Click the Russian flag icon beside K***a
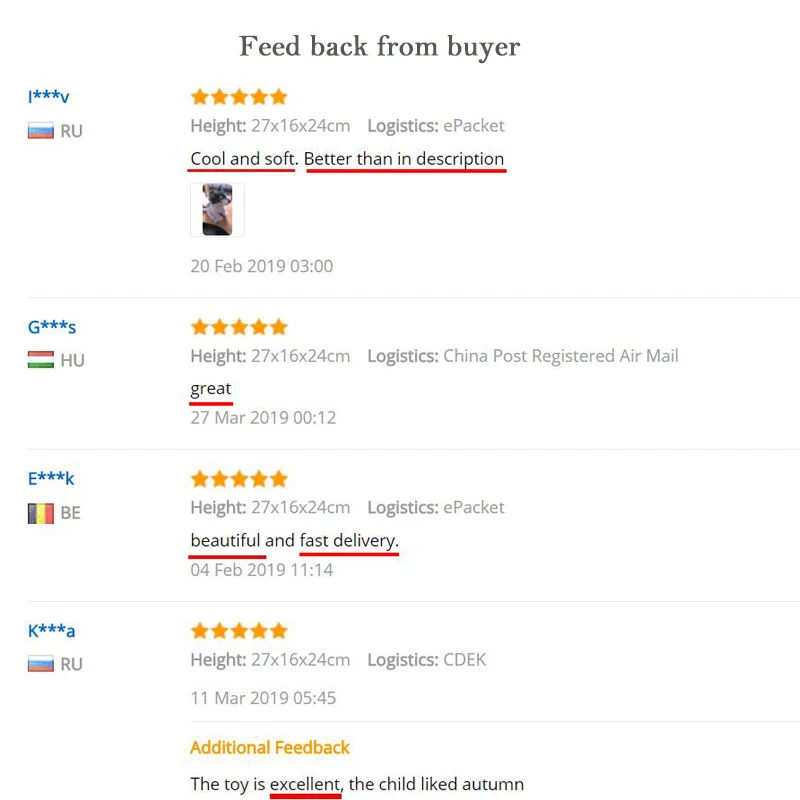 (x=40, y=664)
